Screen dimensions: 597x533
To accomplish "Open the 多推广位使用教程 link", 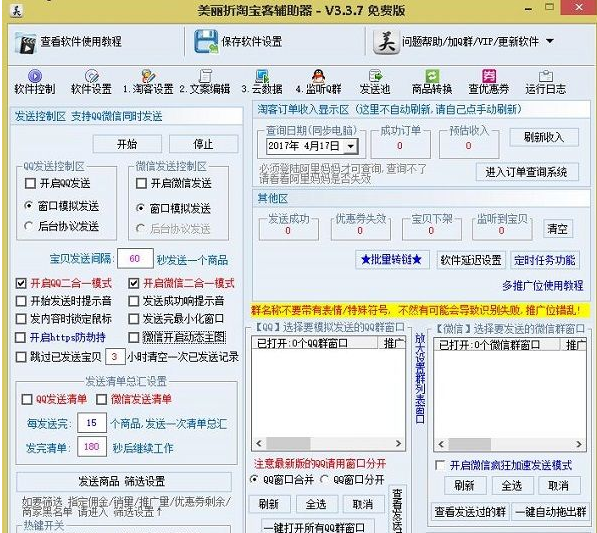I will coord(543,285).
